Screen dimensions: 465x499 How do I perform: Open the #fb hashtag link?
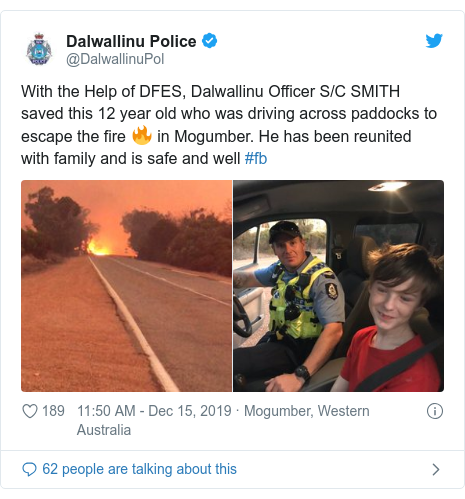[x=256, y=159]
